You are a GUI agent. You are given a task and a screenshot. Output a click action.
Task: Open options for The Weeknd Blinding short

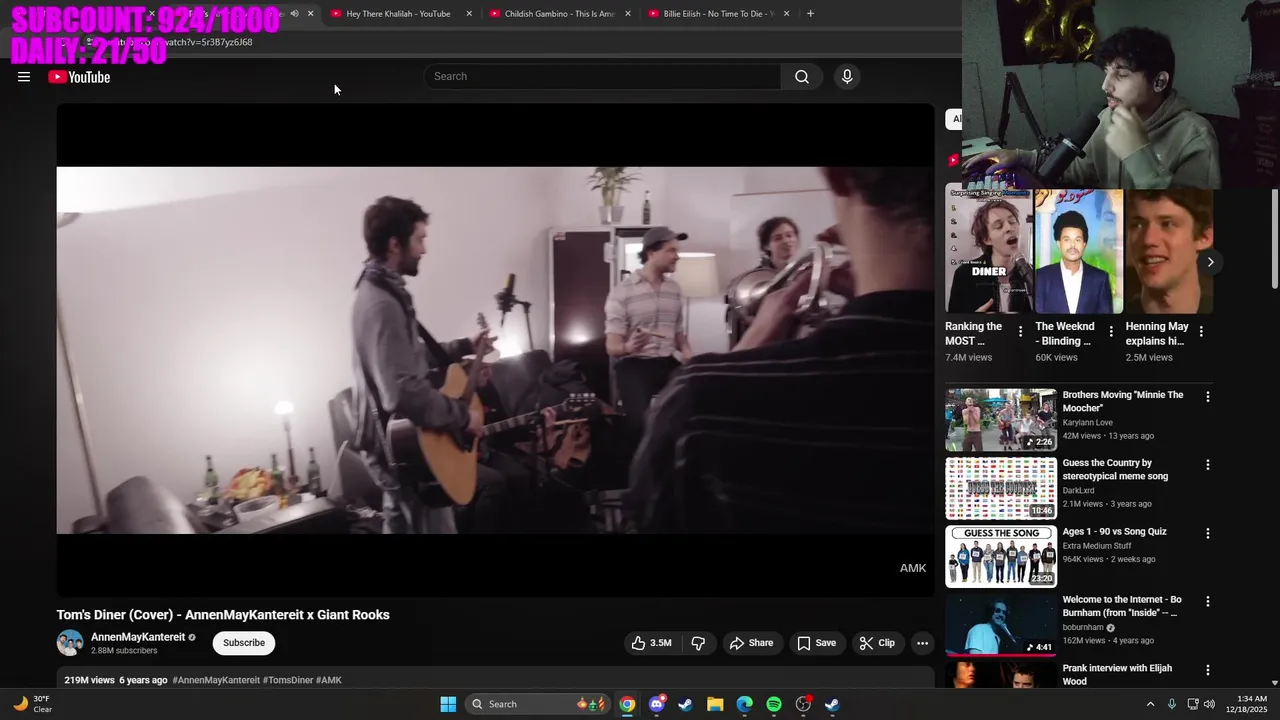point(1110,331)
